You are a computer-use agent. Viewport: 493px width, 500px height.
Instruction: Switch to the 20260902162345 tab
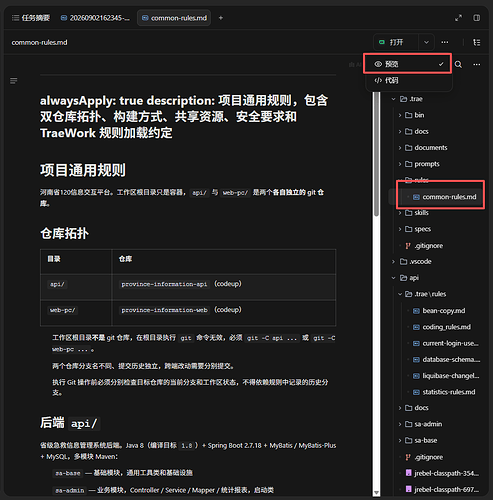96,18
